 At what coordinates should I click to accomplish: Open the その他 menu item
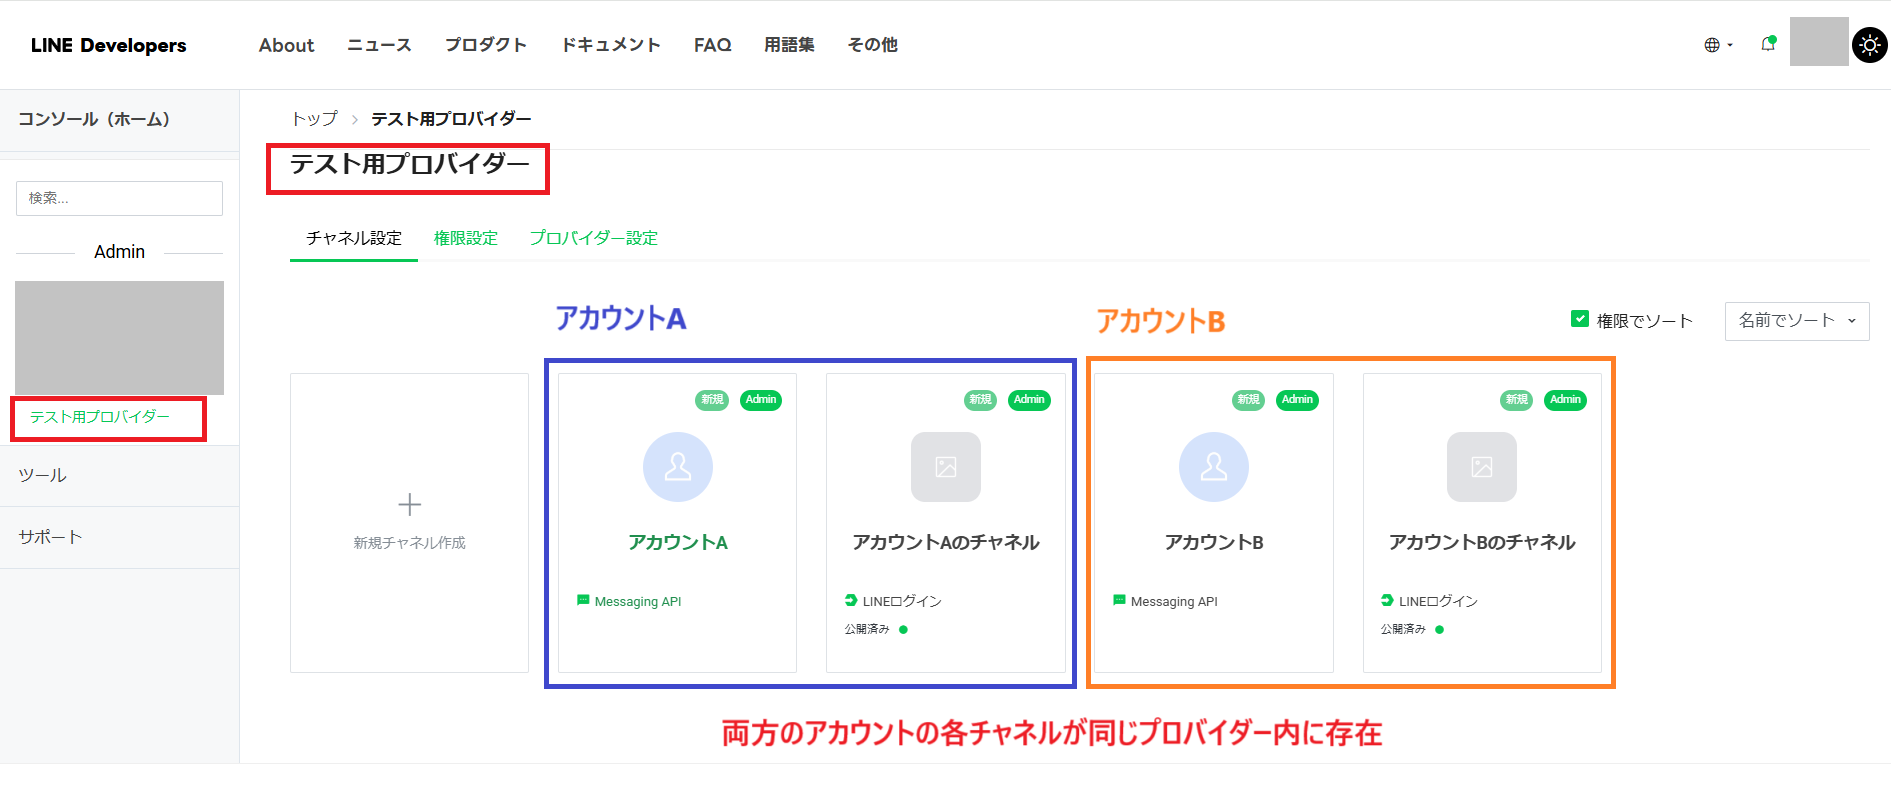pos(872,45)
